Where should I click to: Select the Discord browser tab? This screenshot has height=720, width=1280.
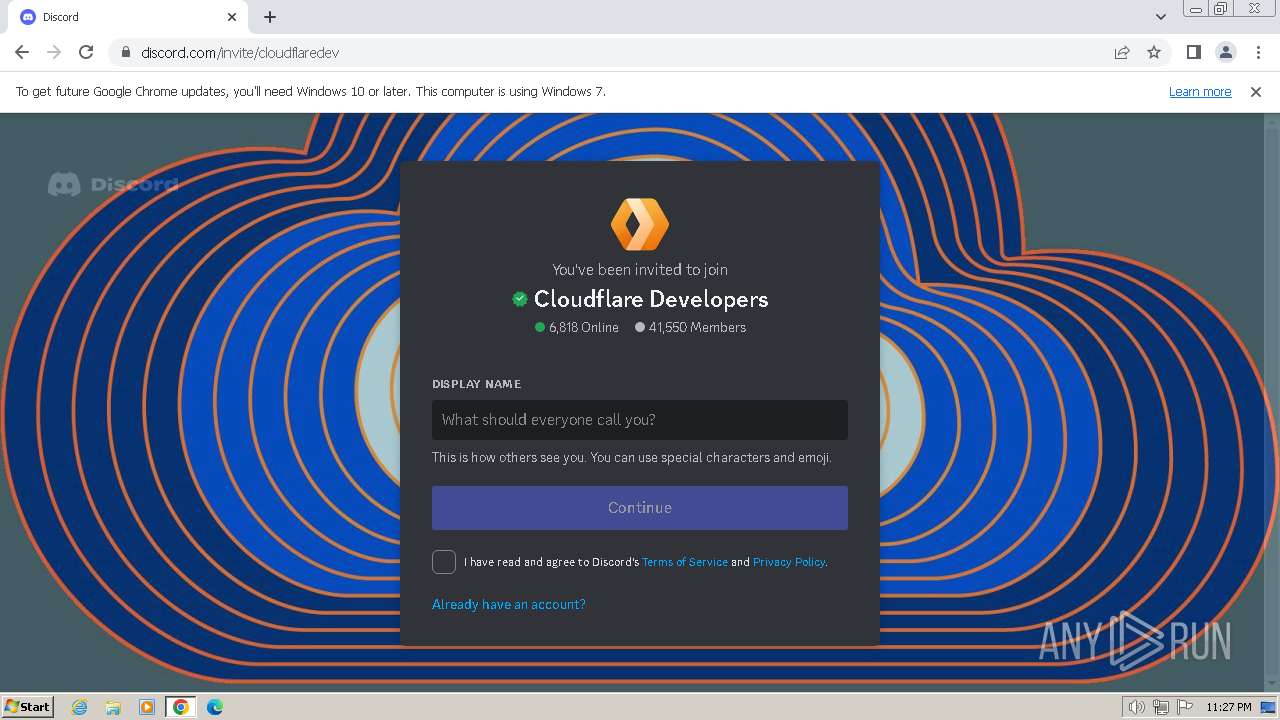click(128, 17)
